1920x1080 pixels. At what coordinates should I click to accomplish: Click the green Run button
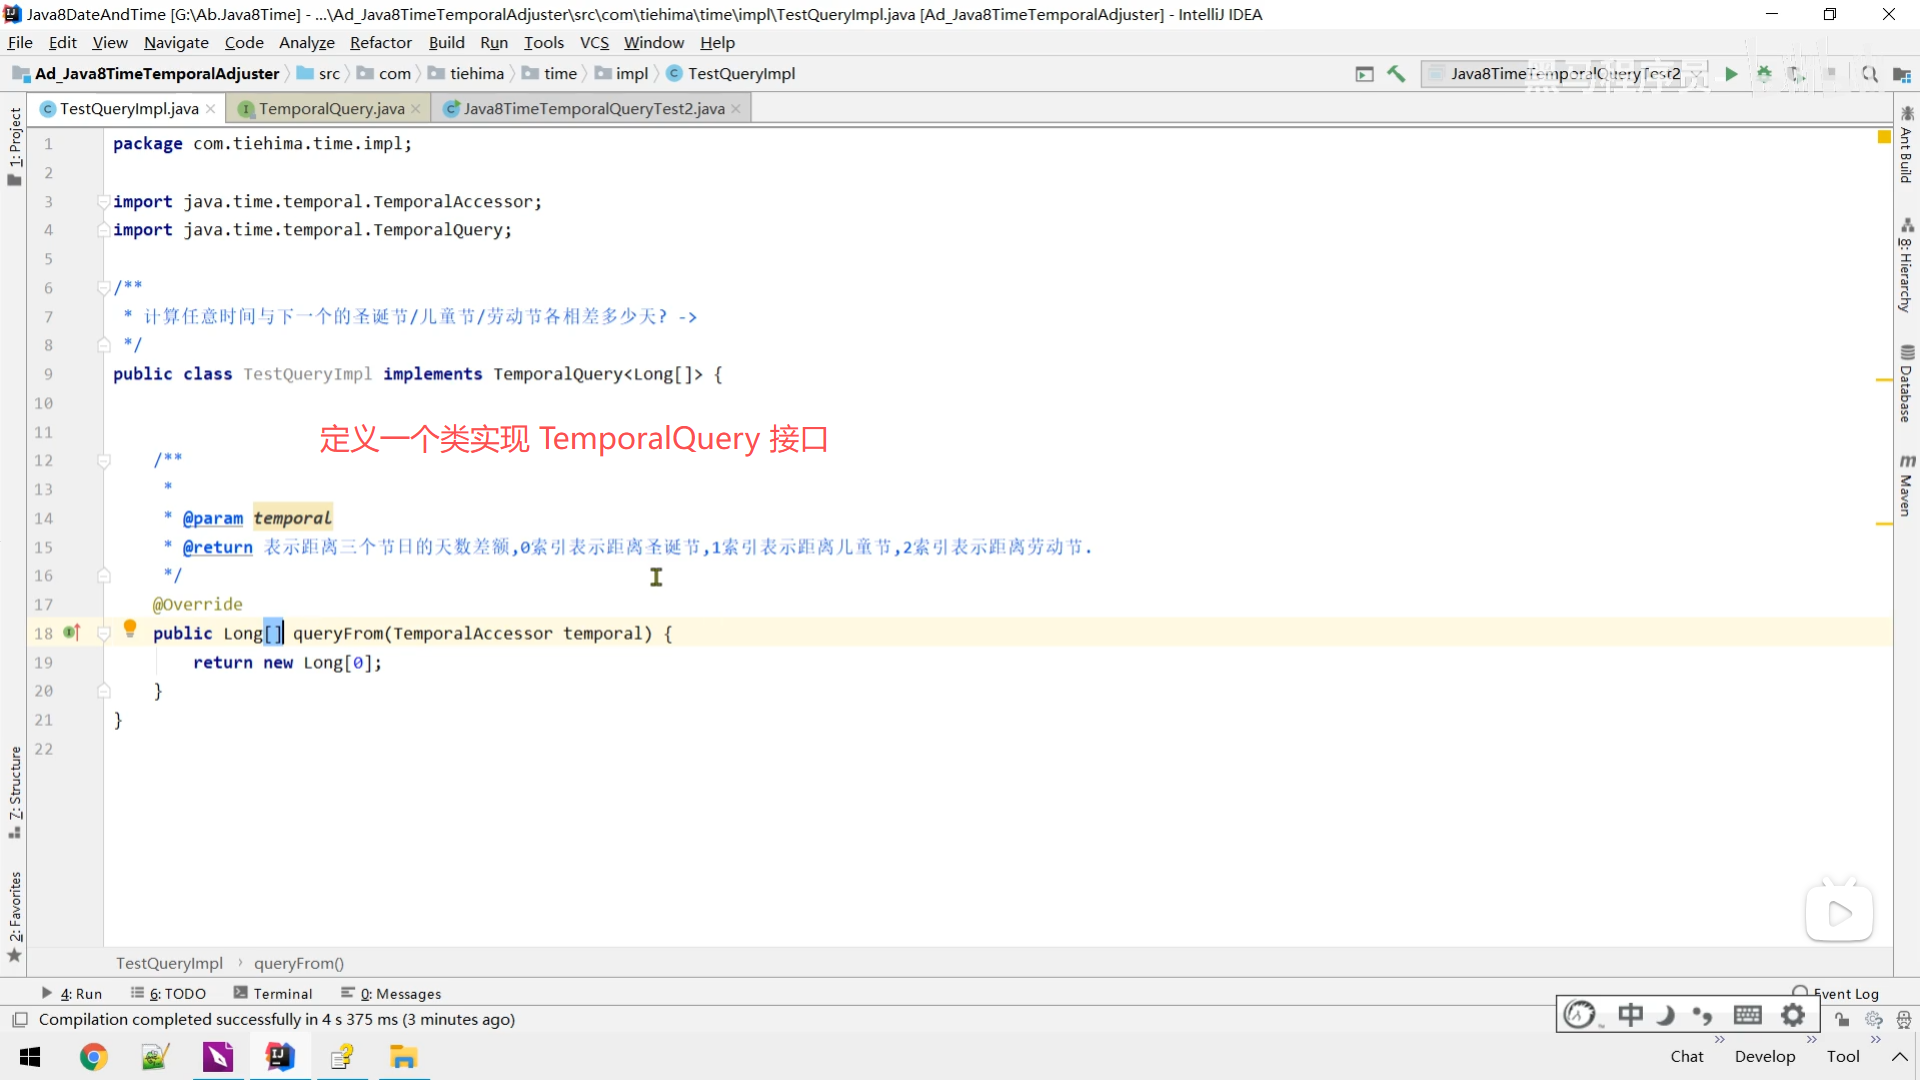(x=1731, y=74)
